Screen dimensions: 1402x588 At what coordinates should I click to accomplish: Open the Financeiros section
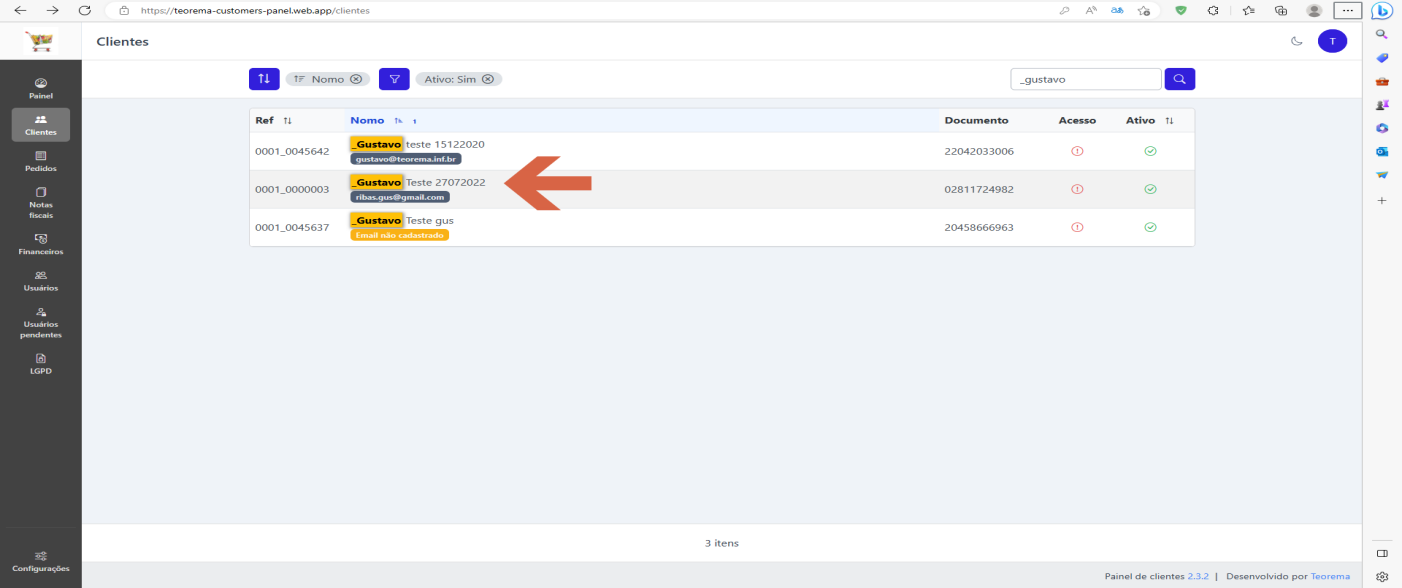(41, 245)
